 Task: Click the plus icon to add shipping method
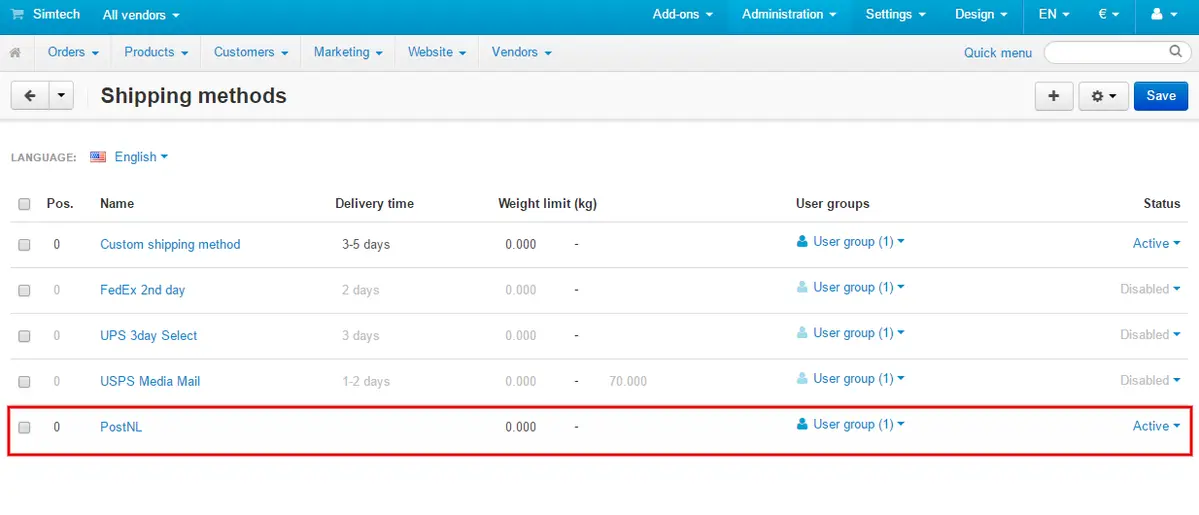tap(1053, 96)
